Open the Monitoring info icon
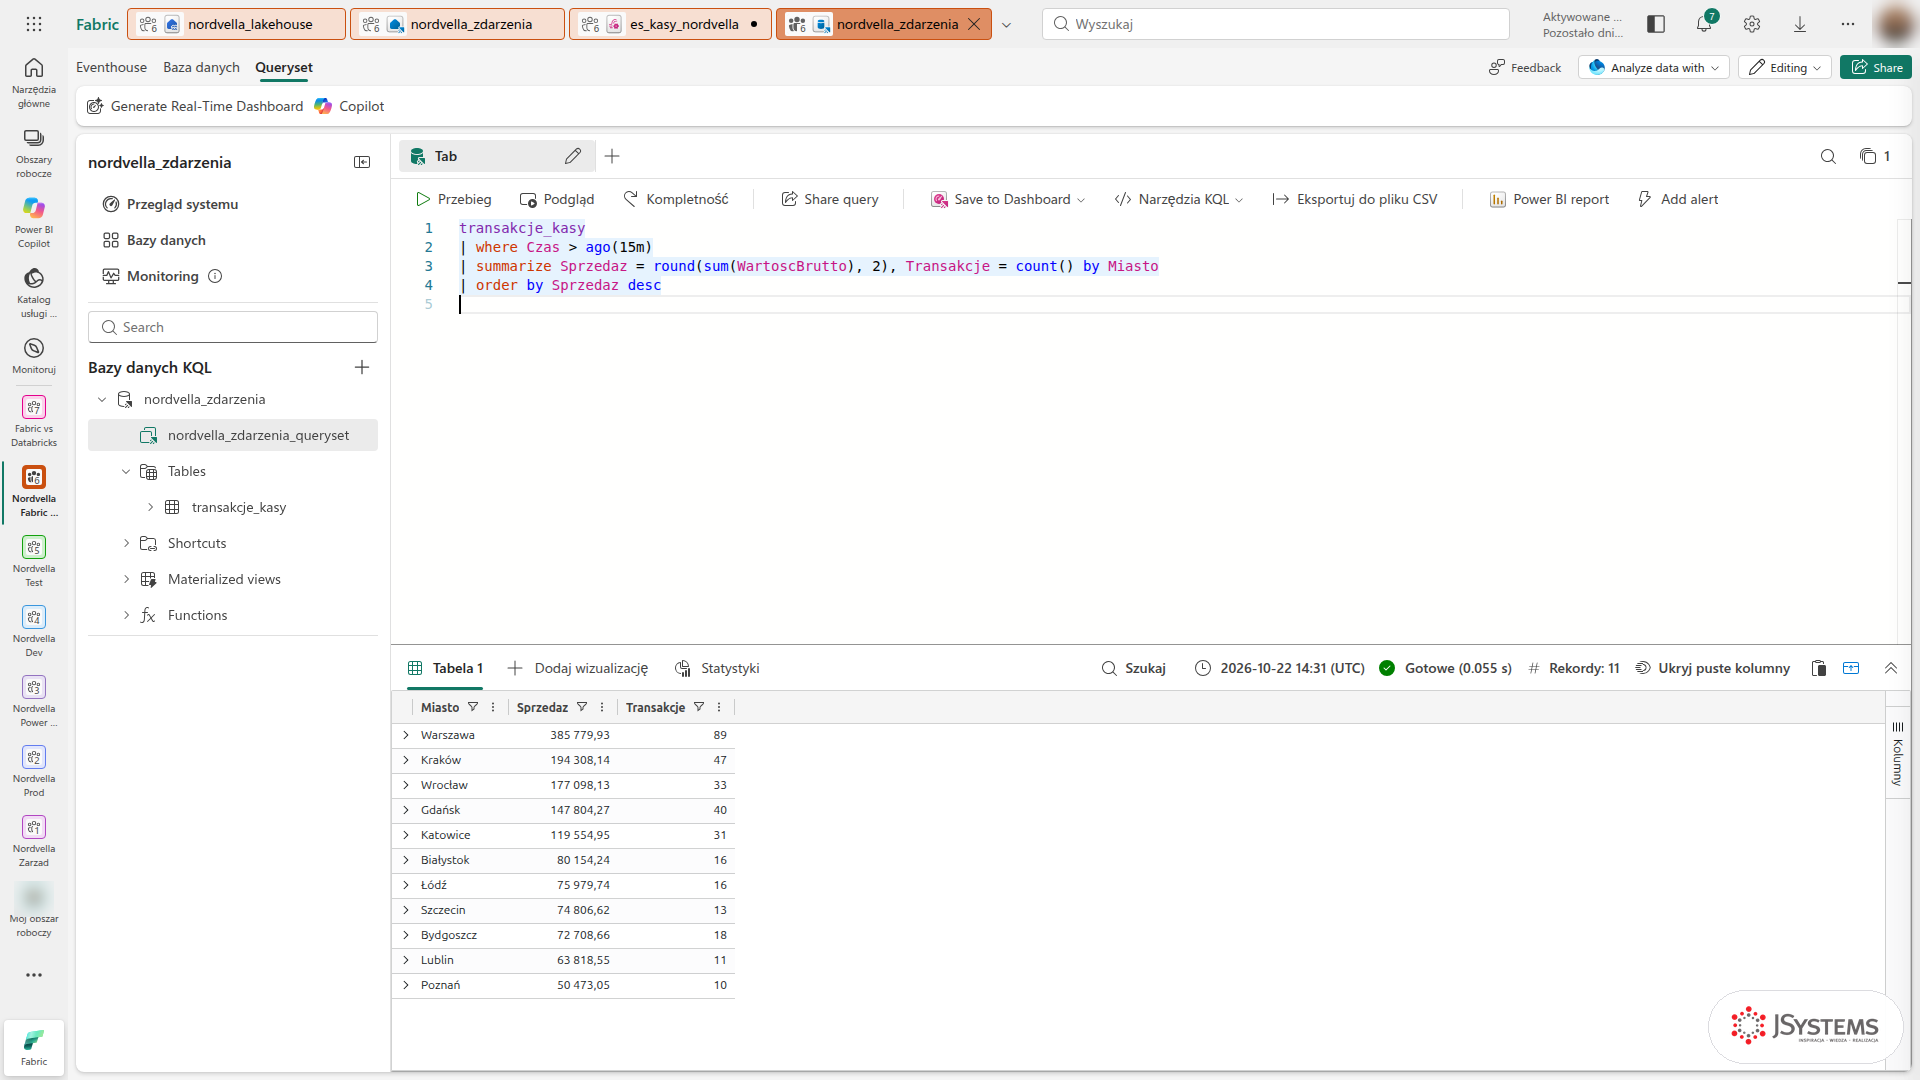The width and height of the screenshot is (1920, 1080). 215,276
